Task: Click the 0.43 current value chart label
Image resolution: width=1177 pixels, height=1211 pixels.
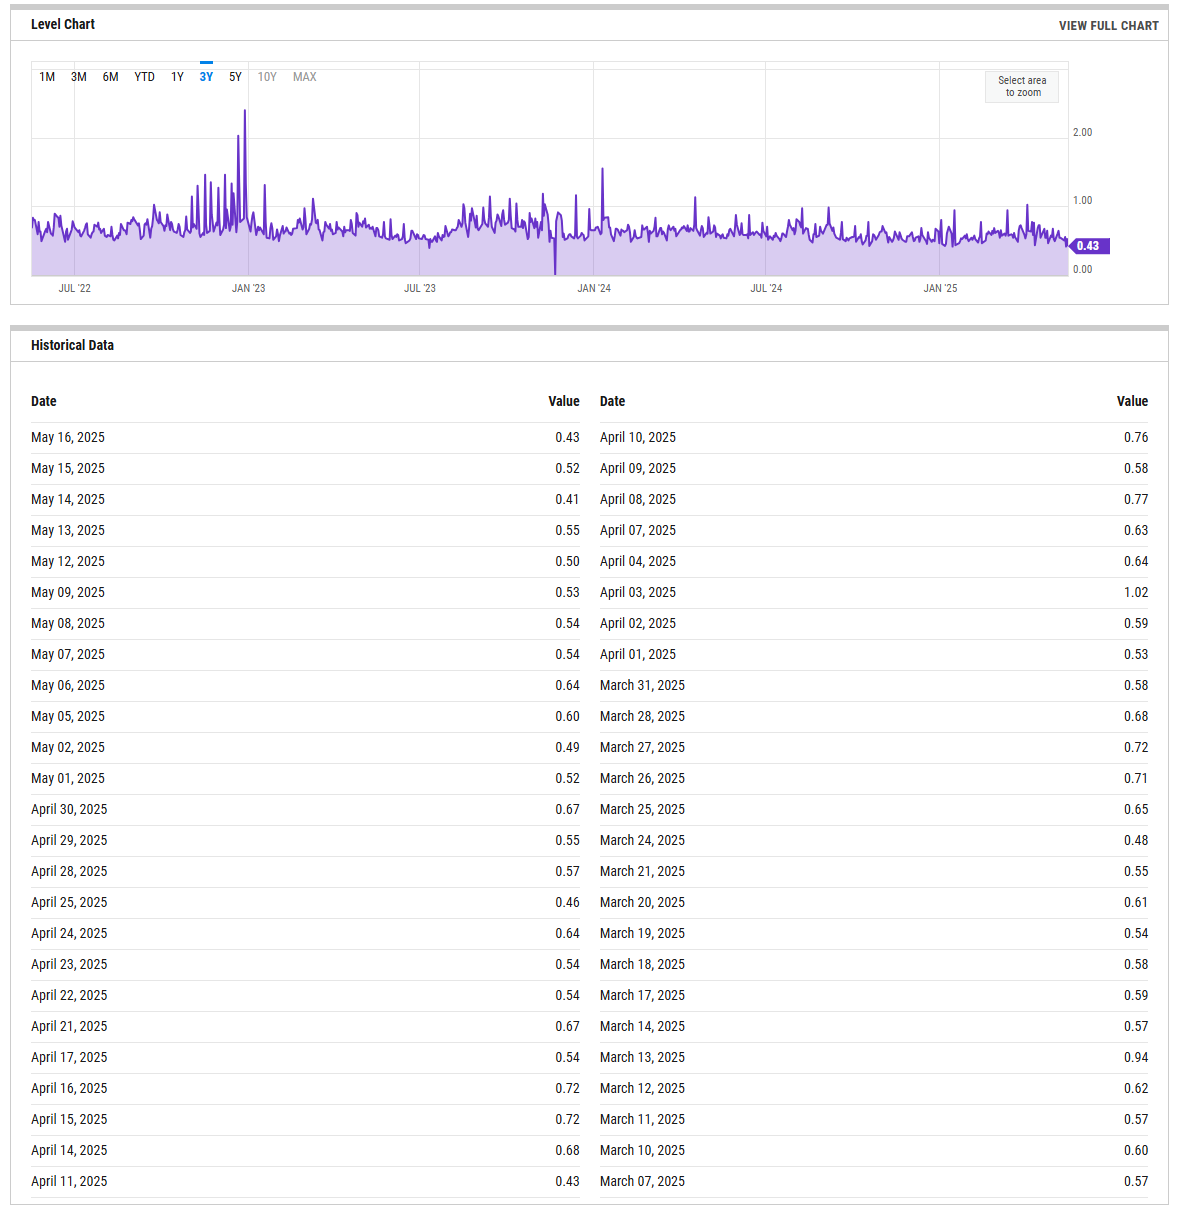Action: [x=1089, y=246]
